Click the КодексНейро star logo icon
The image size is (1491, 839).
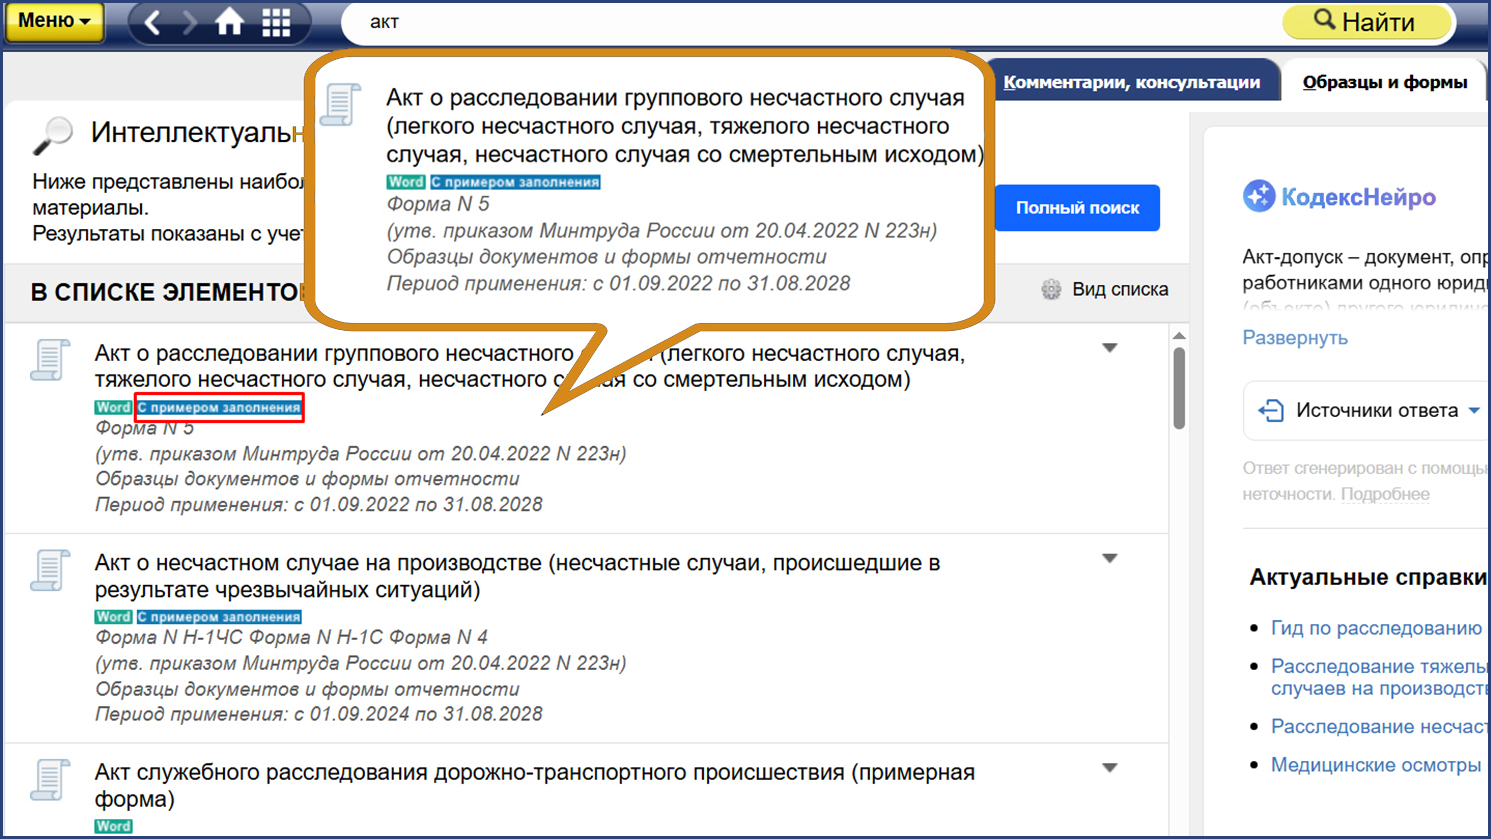(x=1259, y=196)
